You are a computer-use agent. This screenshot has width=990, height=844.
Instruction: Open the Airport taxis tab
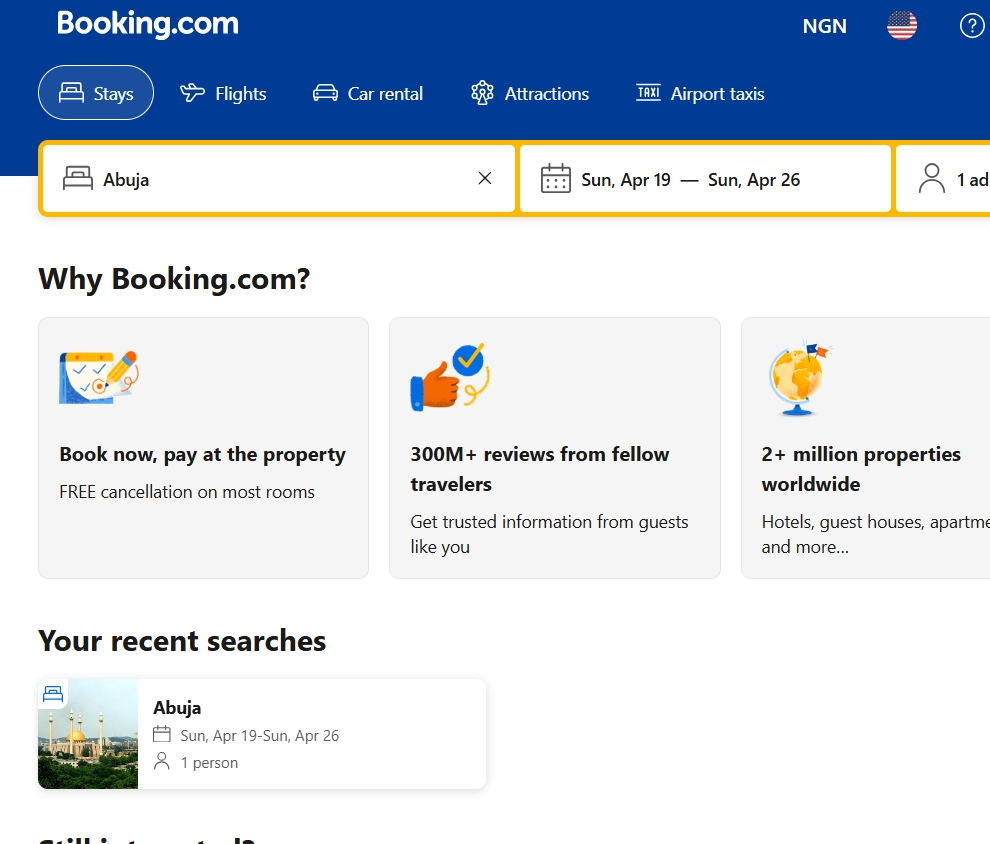(700, 93)
